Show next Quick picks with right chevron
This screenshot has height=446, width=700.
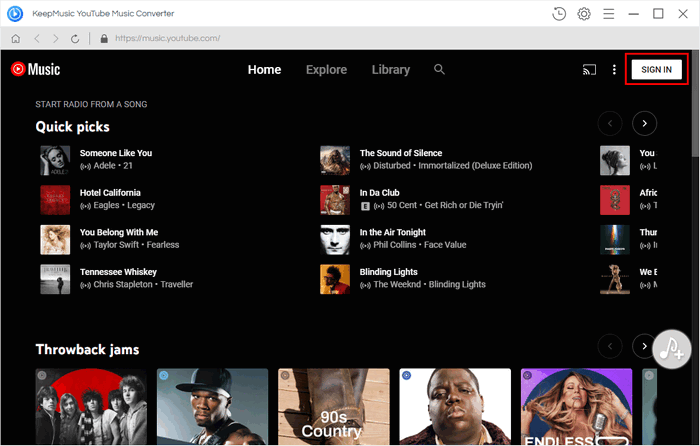tap(644, 123)
